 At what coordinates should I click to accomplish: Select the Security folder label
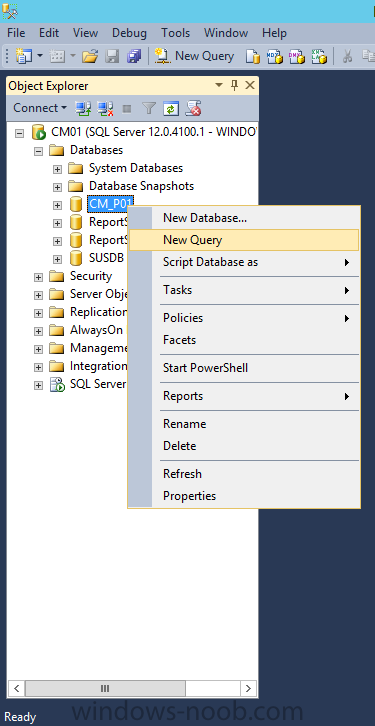pyautogui.click(x=91, y=276)
